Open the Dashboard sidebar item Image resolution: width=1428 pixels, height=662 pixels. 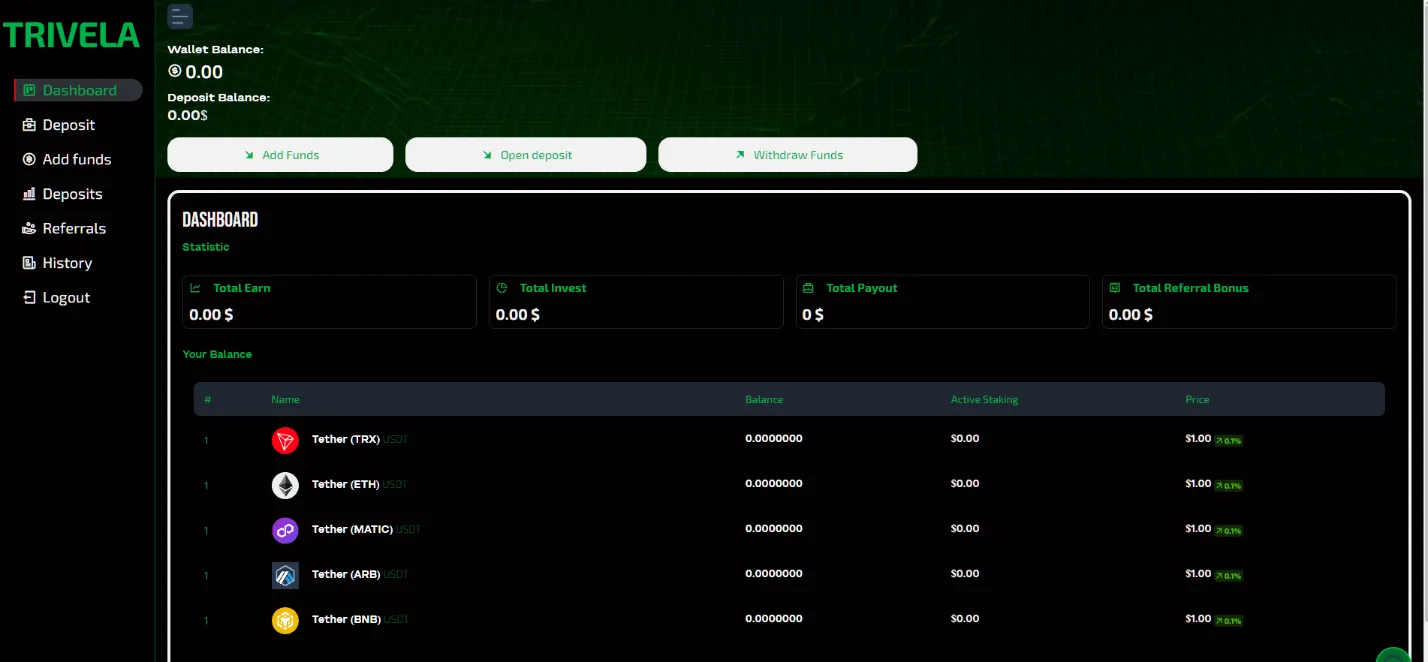click(78, 90)
